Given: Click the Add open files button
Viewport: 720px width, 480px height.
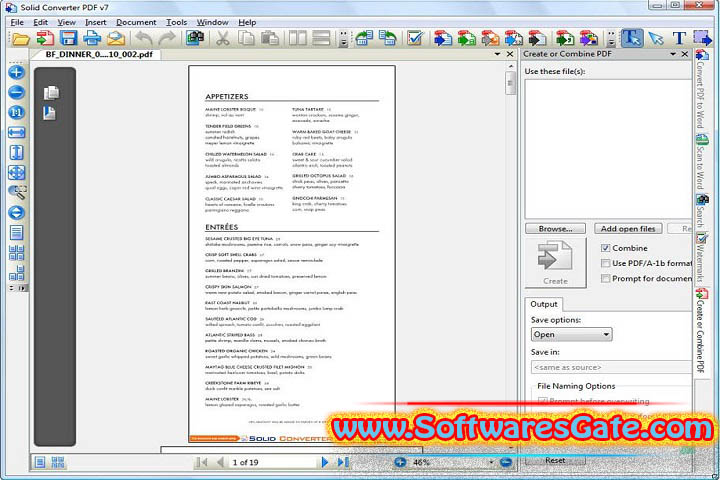Looking at the screenshot, I should [628, 228].
